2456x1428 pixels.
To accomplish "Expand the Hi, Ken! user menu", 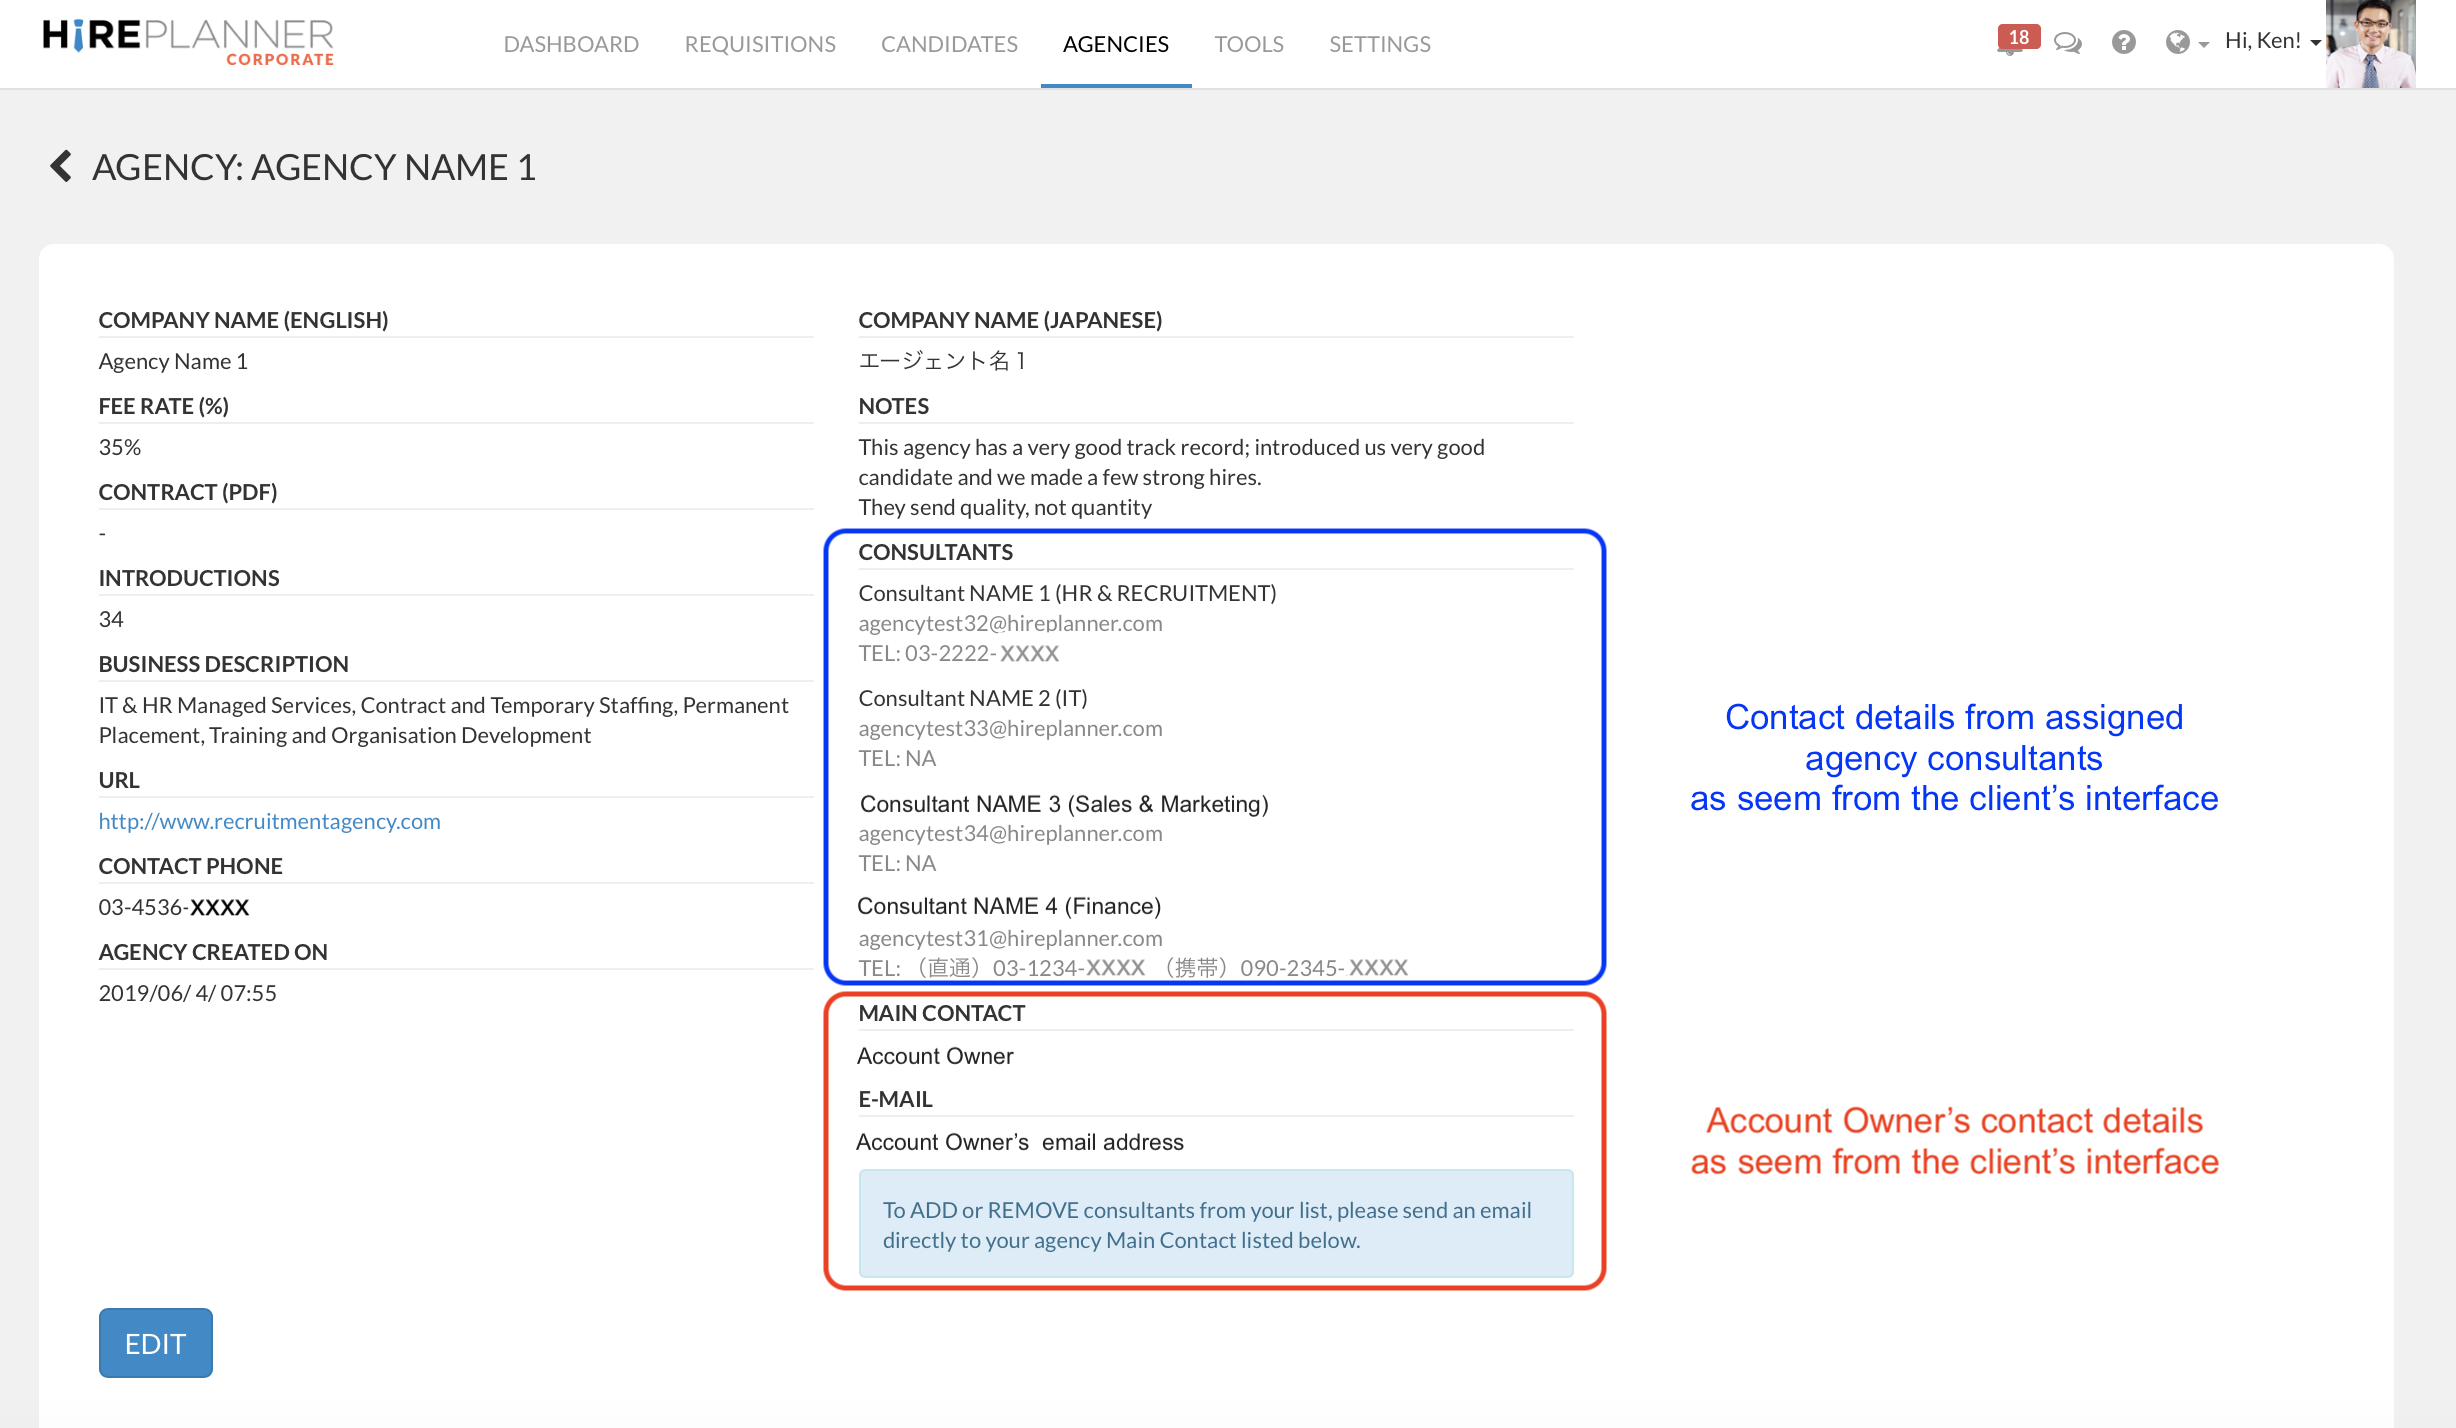I will click(x=2271, y=41).
